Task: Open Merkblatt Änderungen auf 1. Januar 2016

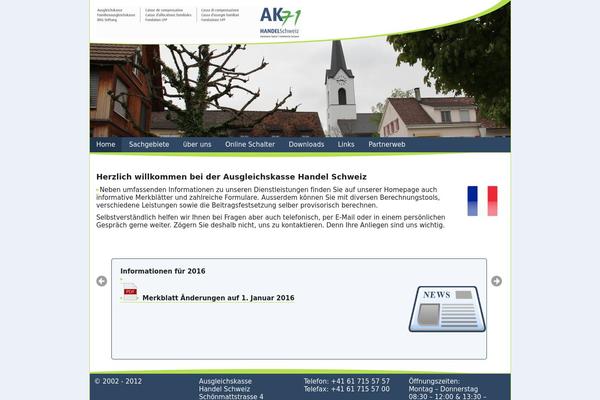Action: point(218,298)
